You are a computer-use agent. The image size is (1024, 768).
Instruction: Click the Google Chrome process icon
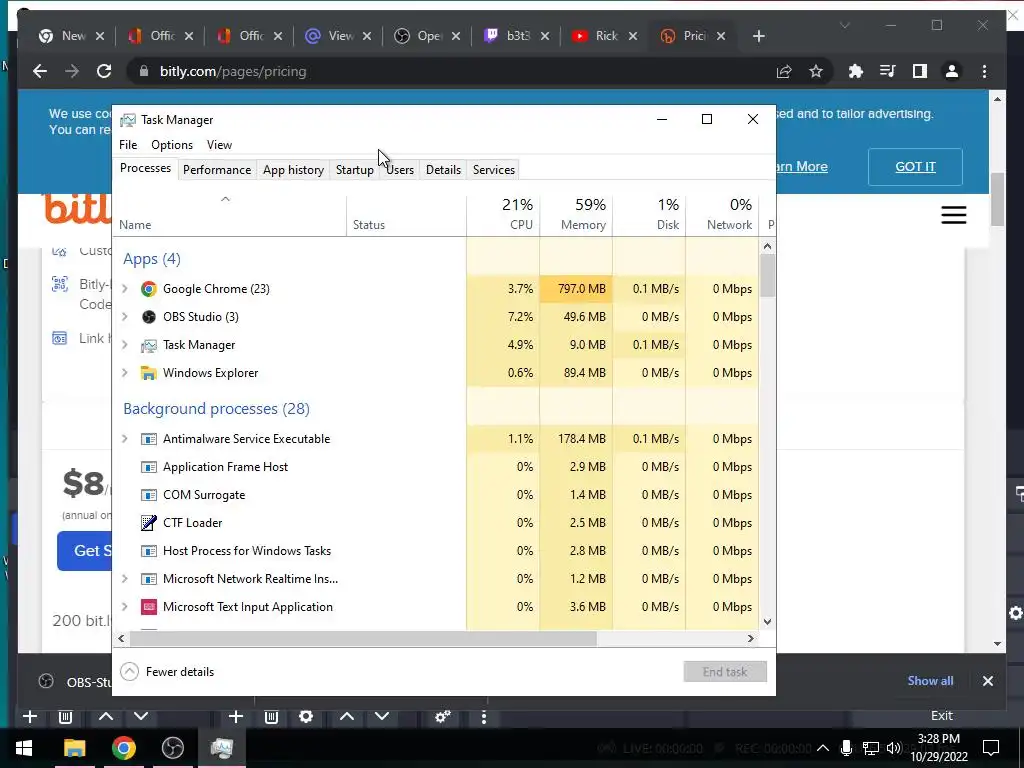(x=149, y=289)
